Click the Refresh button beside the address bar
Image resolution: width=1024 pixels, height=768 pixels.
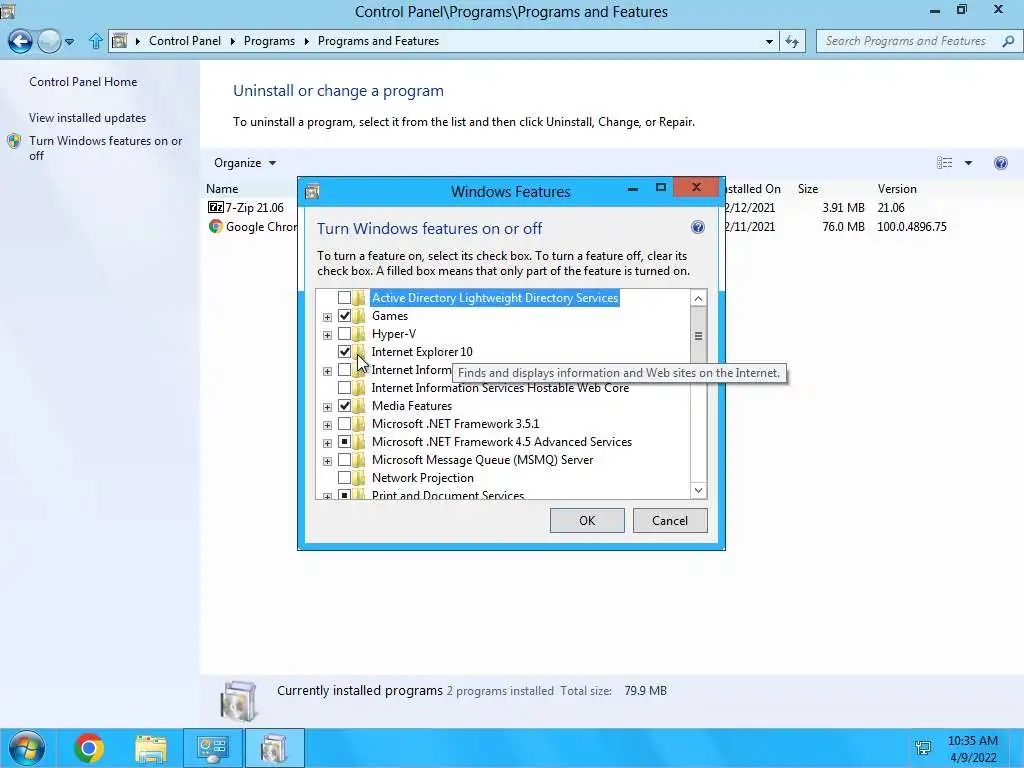pos(792,42)
